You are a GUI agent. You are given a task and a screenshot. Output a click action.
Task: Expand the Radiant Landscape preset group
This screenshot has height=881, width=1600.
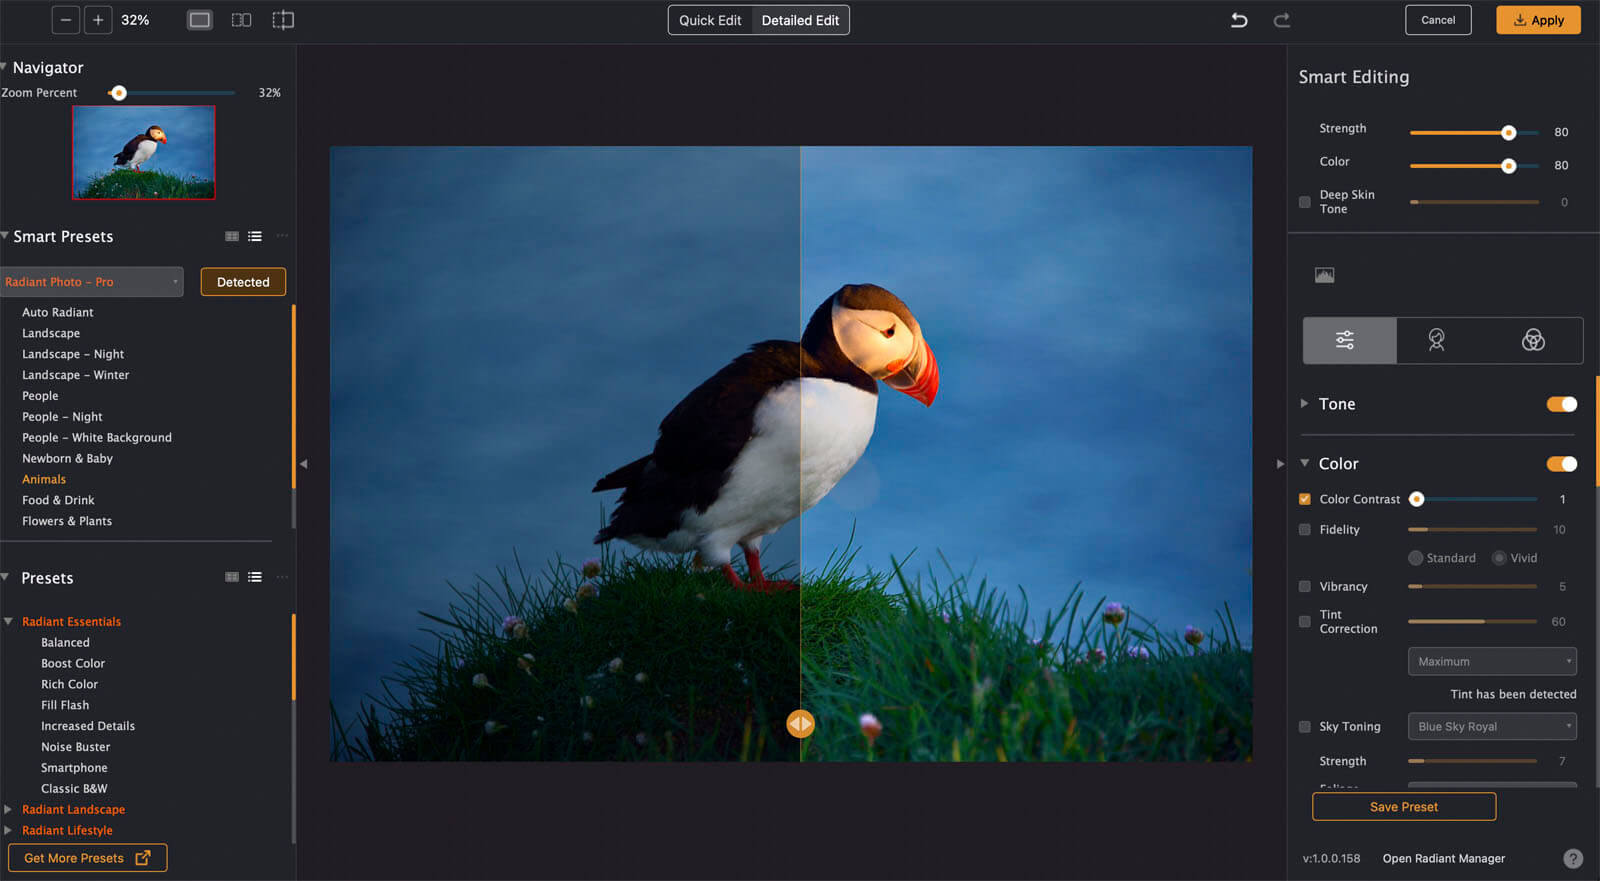(x=8, y=810)
